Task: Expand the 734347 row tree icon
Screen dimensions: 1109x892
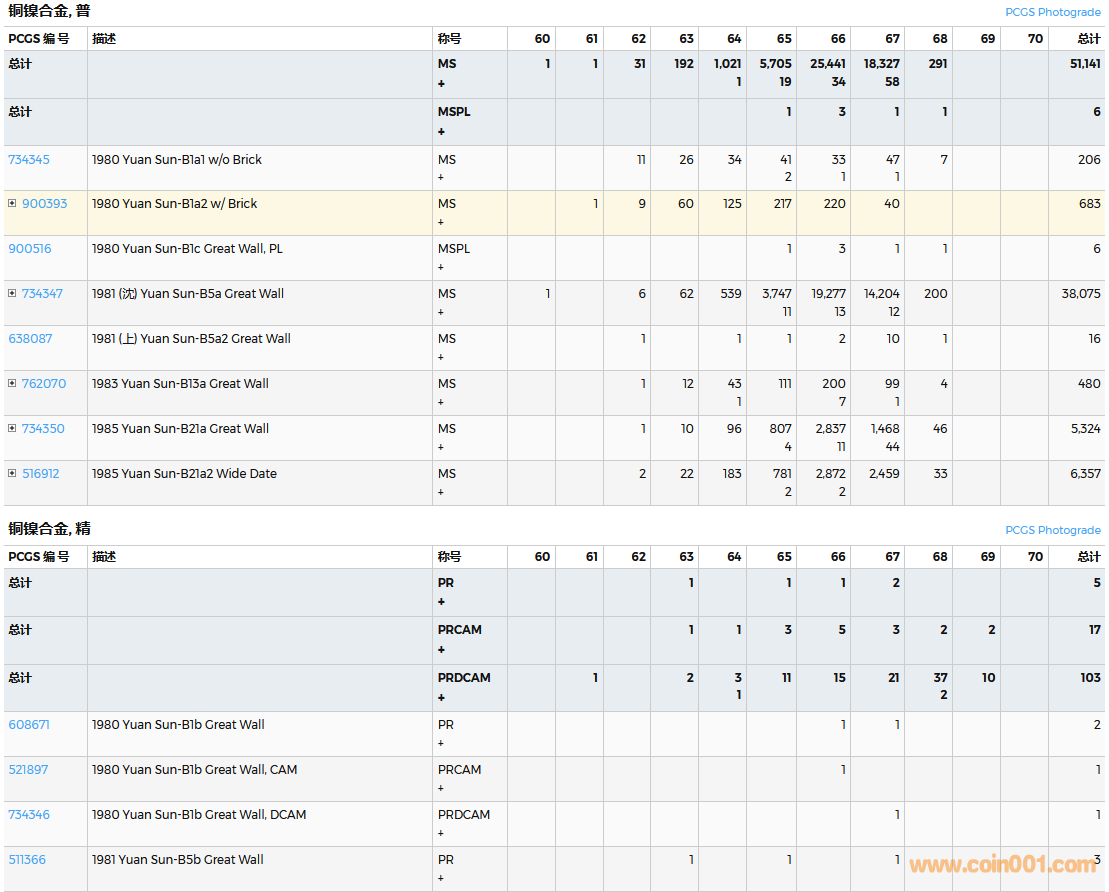Action: [x=12, y=294]
